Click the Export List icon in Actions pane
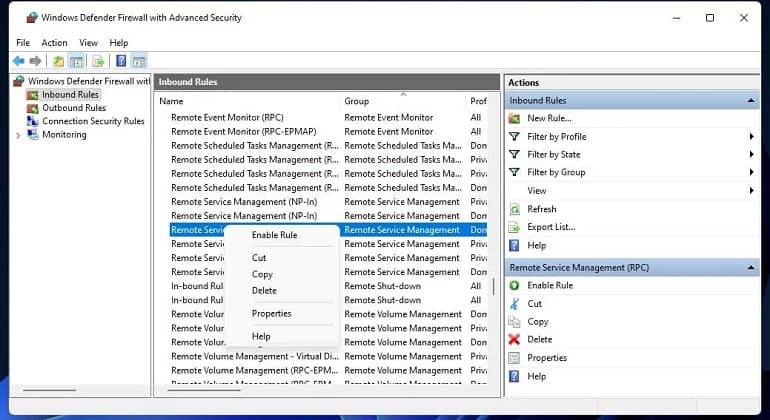This screenshot has height=420, width=770. [x=514, y=227]
